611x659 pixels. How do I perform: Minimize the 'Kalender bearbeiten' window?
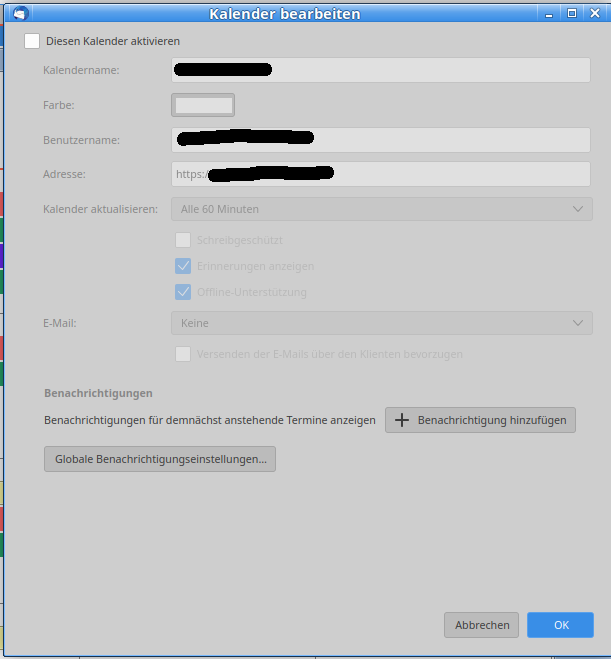tap(549, 14)
